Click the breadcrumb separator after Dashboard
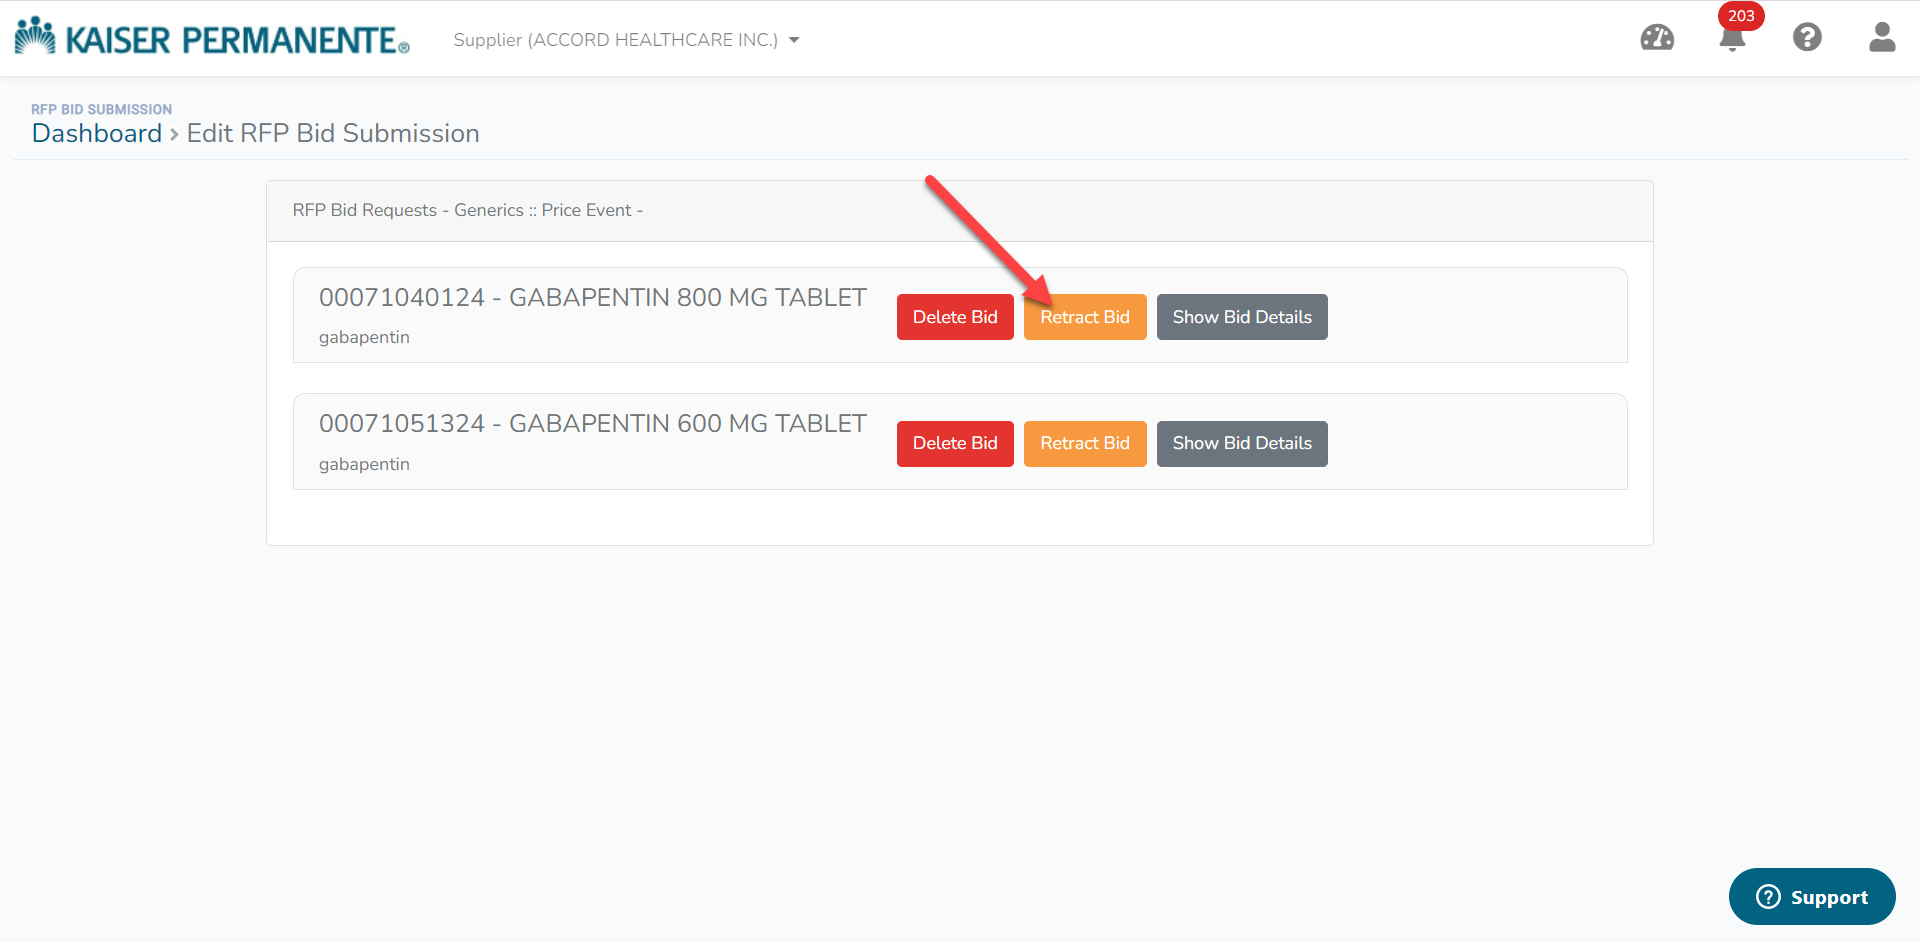Image resolution: width=1920 pixels, height=942 pixels. click(173, 133)
